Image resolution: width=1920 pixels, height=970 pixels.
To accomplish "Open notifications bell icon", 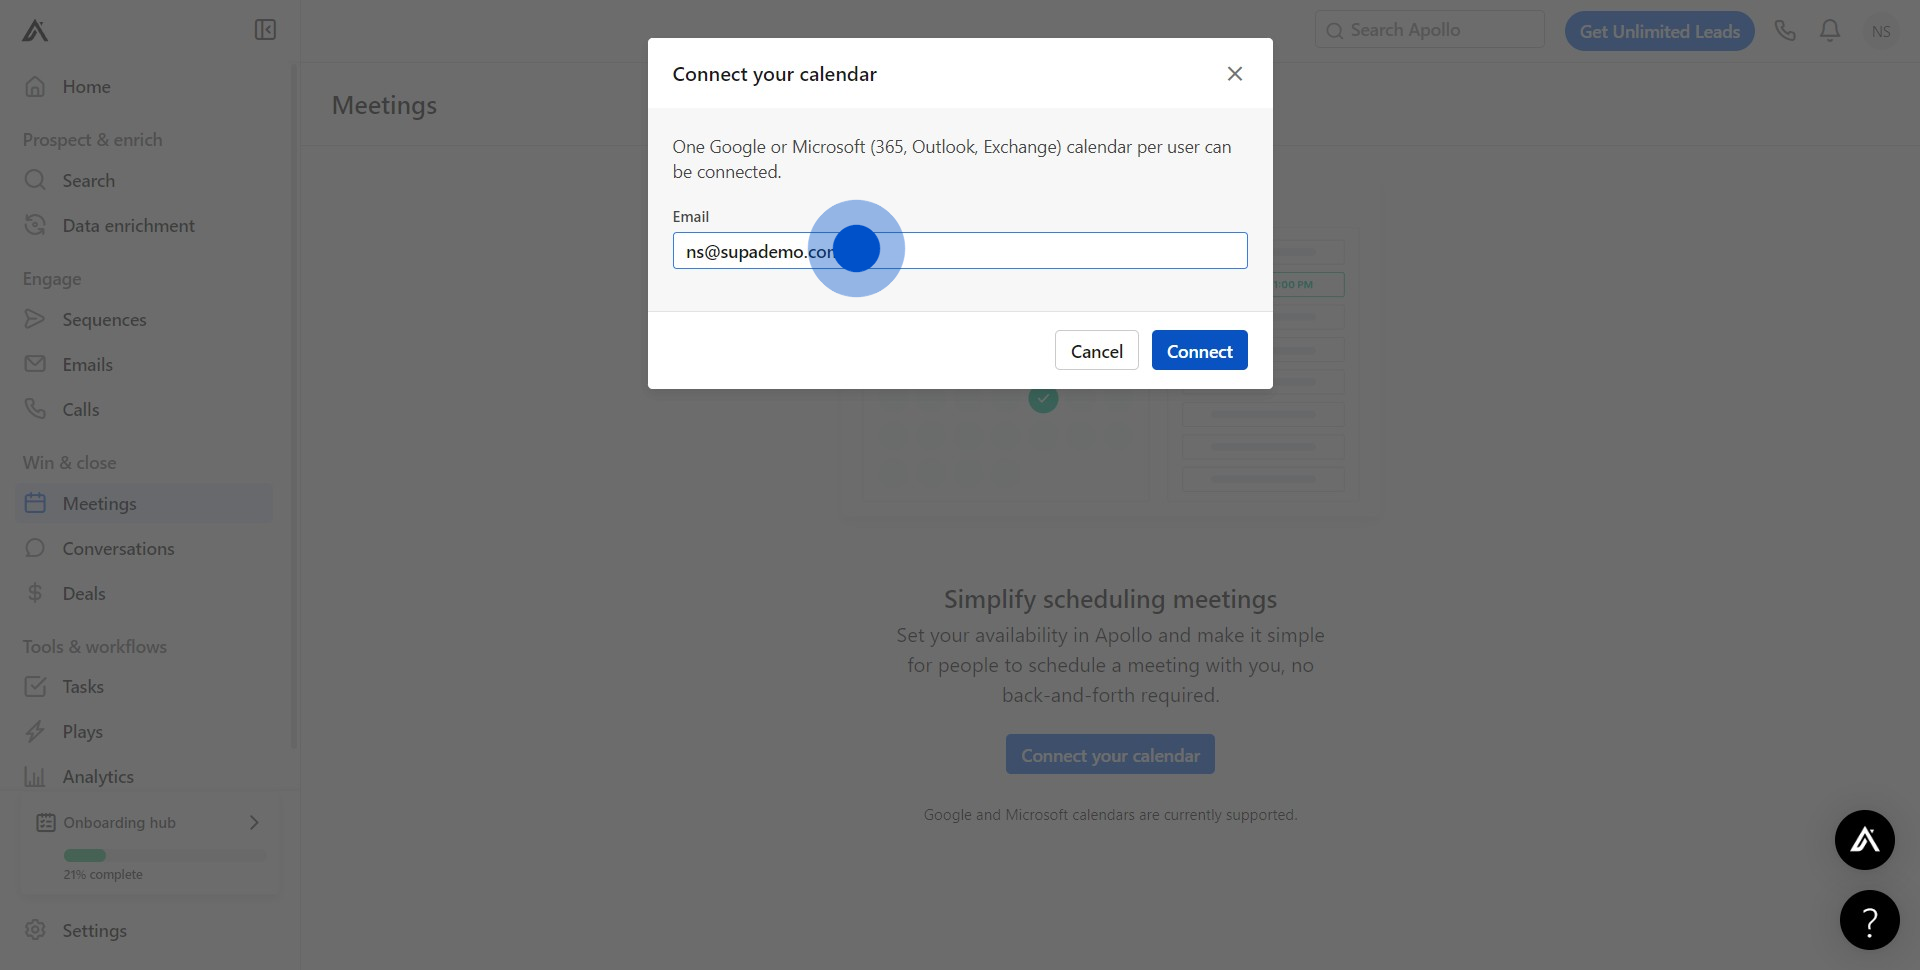I will tap(1830, 31).
